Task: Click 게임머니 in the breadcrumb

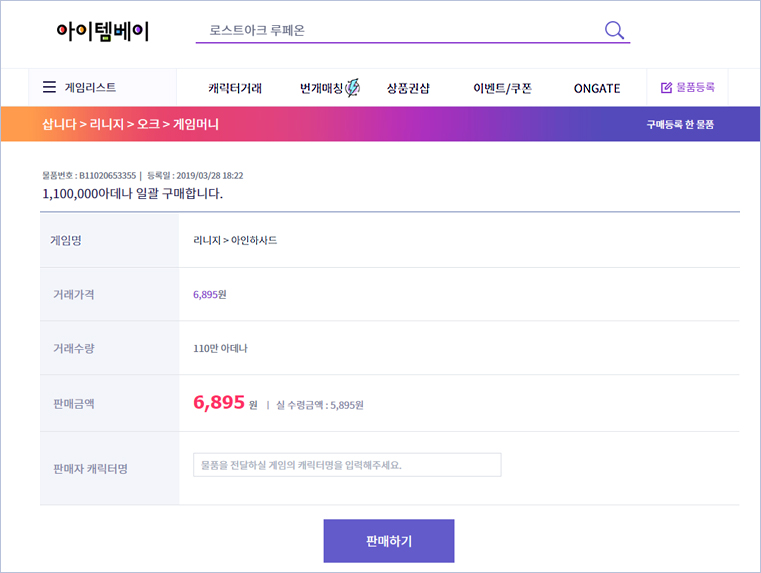Action: [x=196, y=124]
